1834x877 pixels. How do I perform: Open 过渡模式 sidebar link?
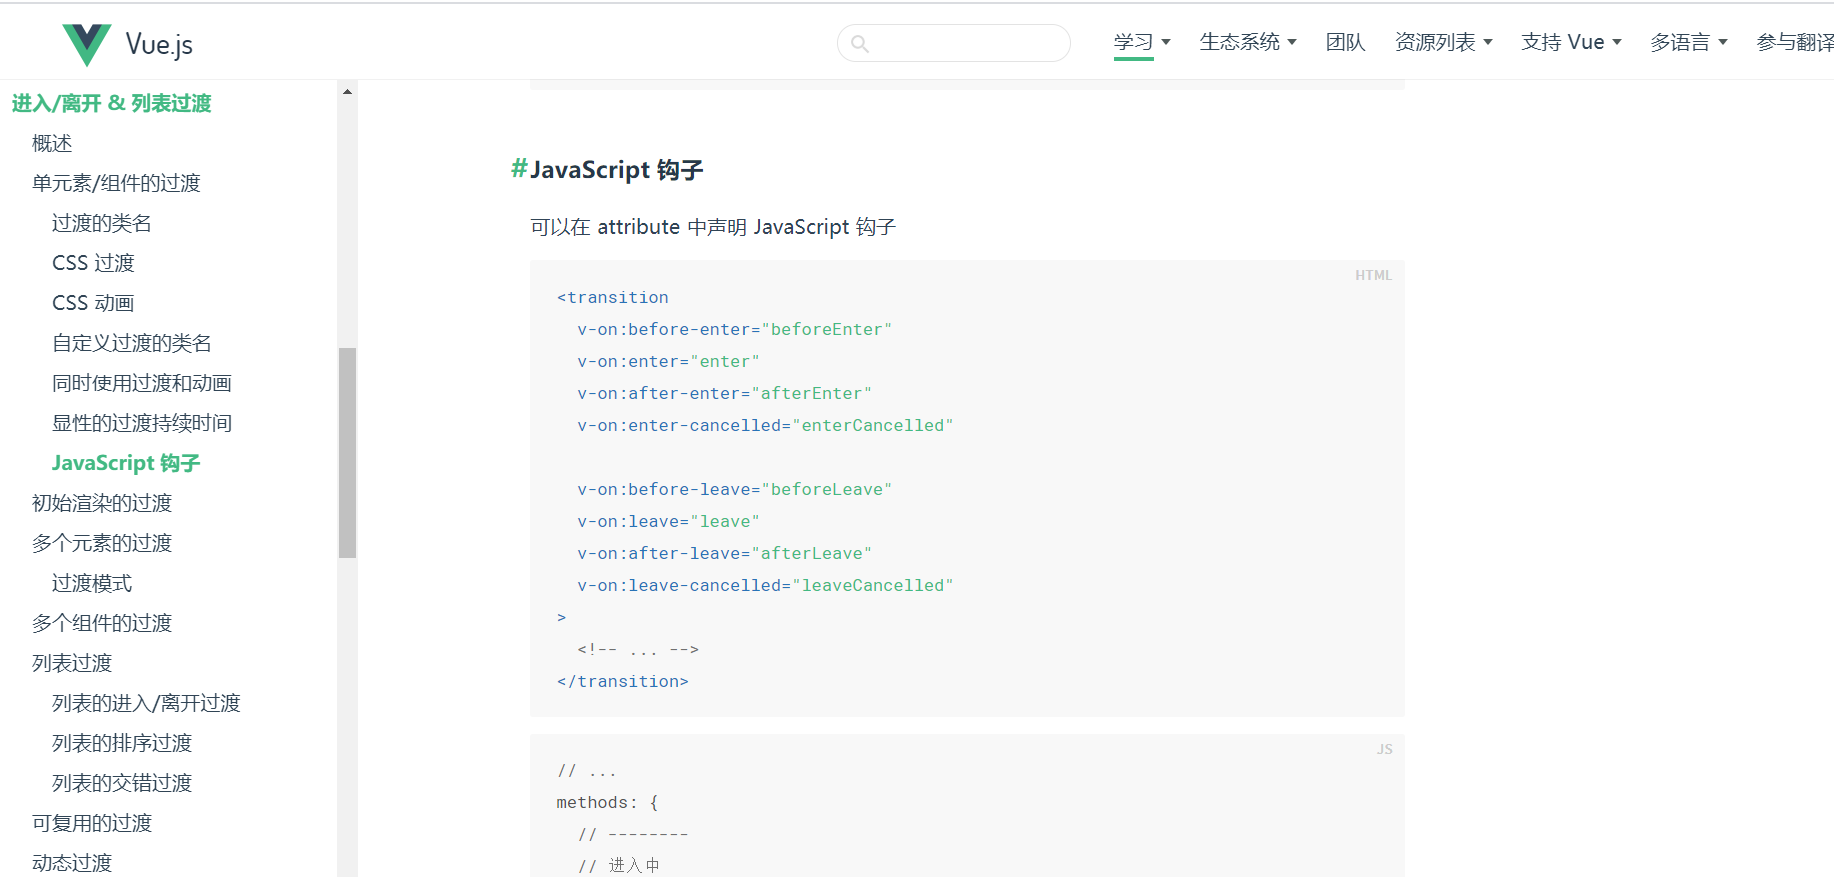(91, 583)
